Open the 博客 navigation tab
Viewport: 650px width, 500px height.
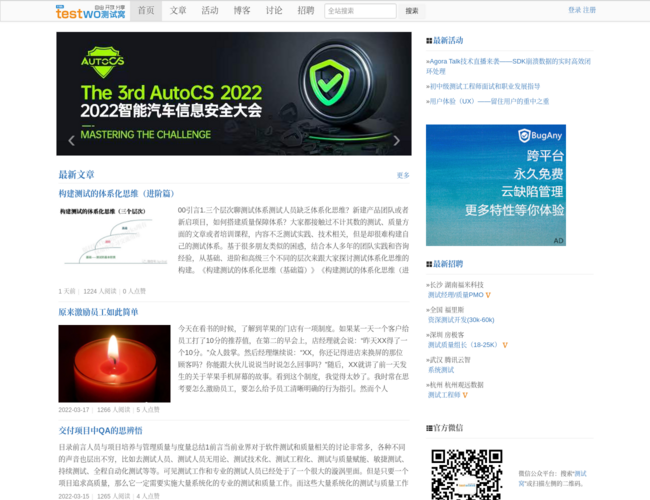pyautogui.click(x=242, y=11)
